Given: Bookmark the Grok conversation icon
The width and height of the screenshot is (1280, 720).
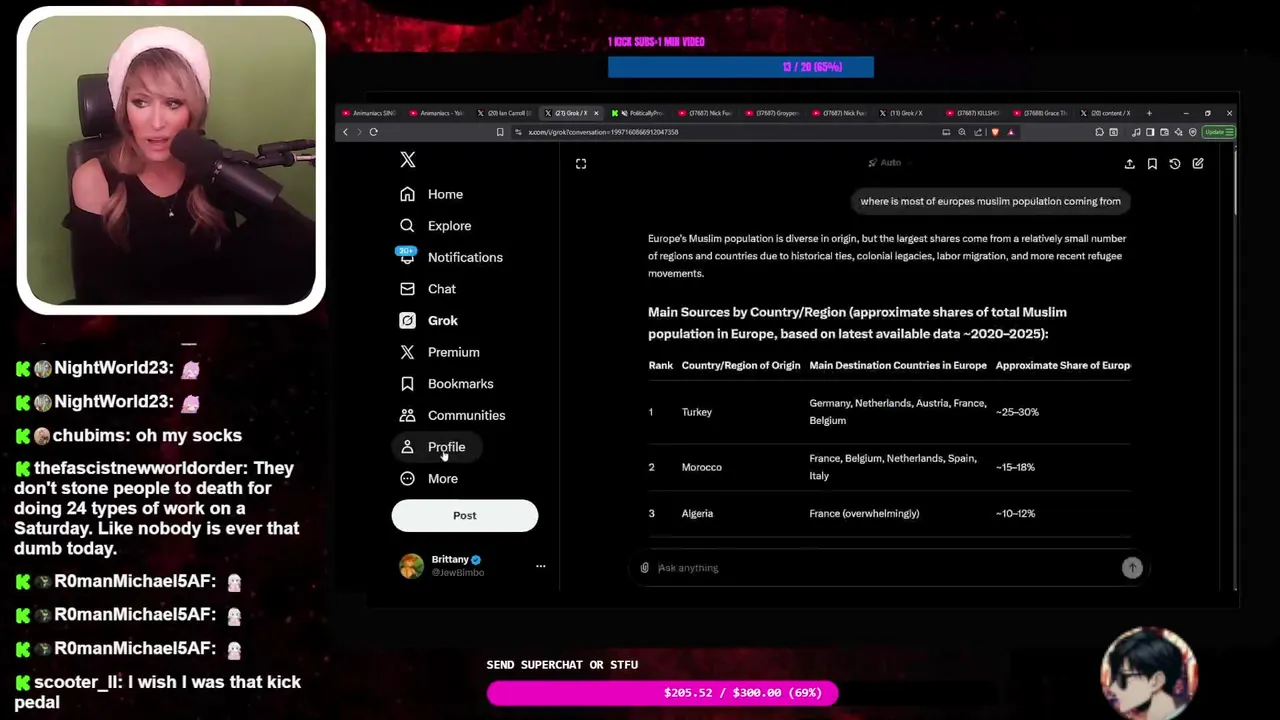Looking at the screenshot, I should (x=1152, y=163).
